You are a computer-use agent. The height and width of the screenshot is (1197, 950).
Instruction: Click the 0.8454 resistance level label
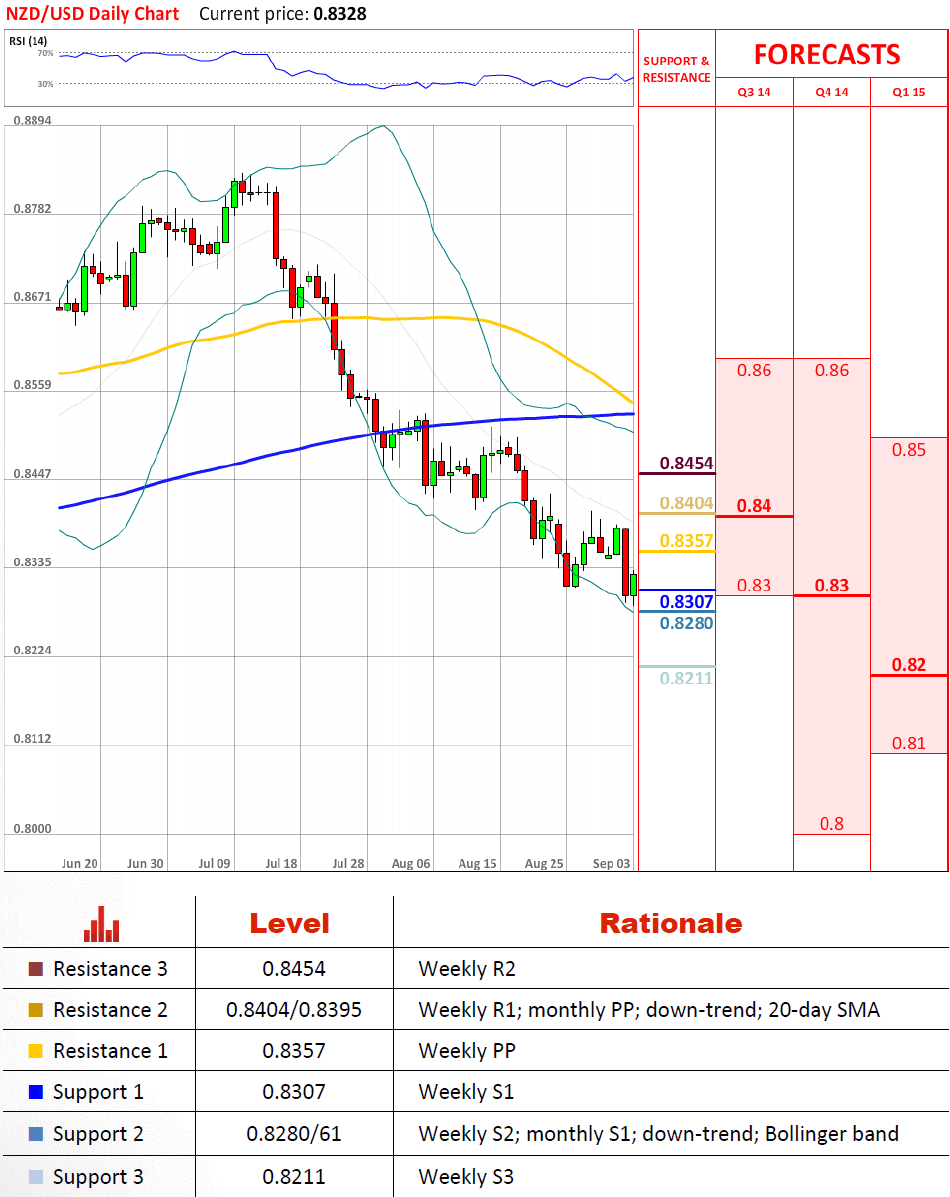[686, 463]
